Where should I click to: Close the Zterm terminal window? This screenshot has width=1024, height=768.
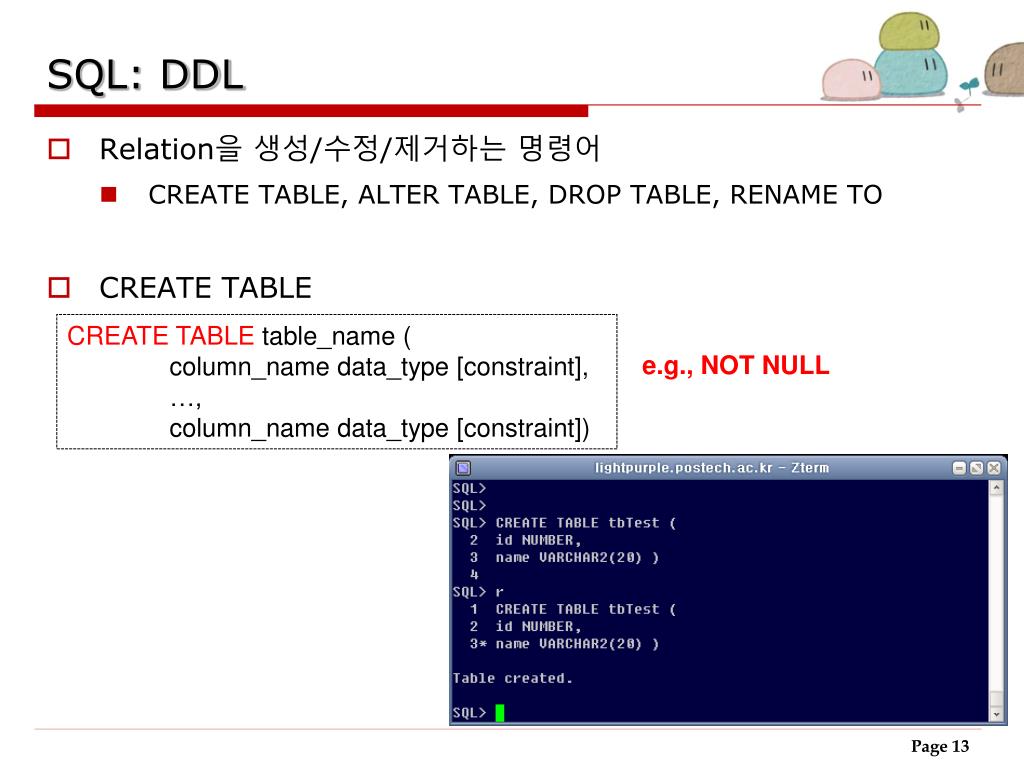coord(993,468)
